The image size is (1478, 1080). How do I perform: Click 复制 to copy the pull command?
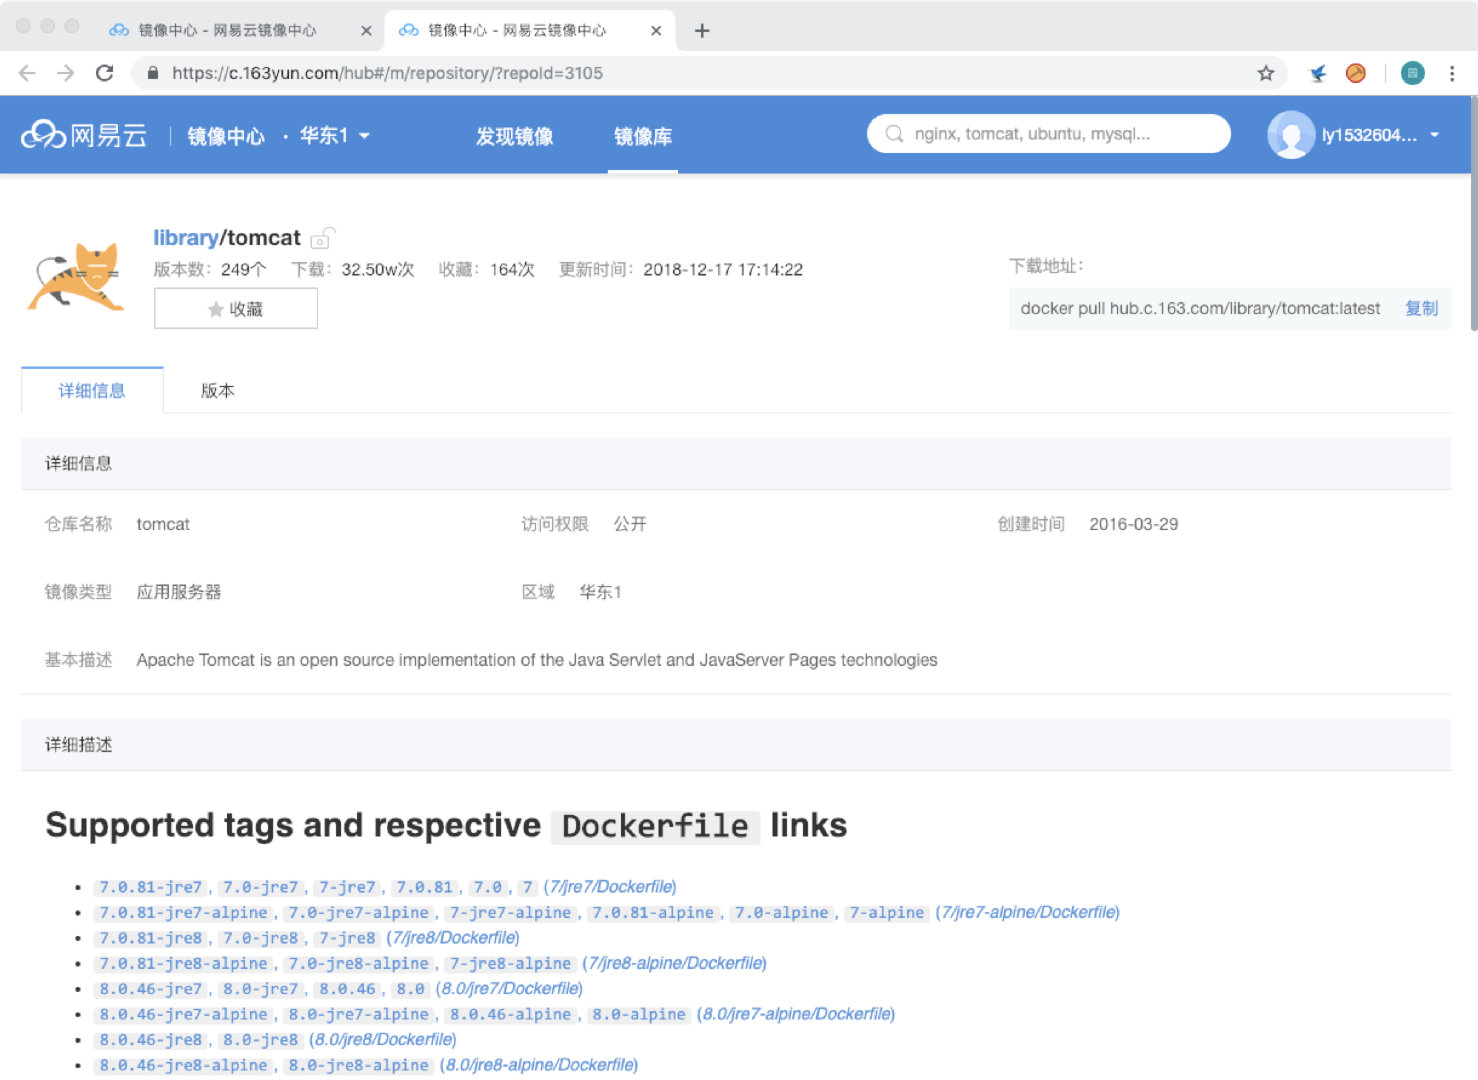pyautogui.click(x=1421, y=308)
